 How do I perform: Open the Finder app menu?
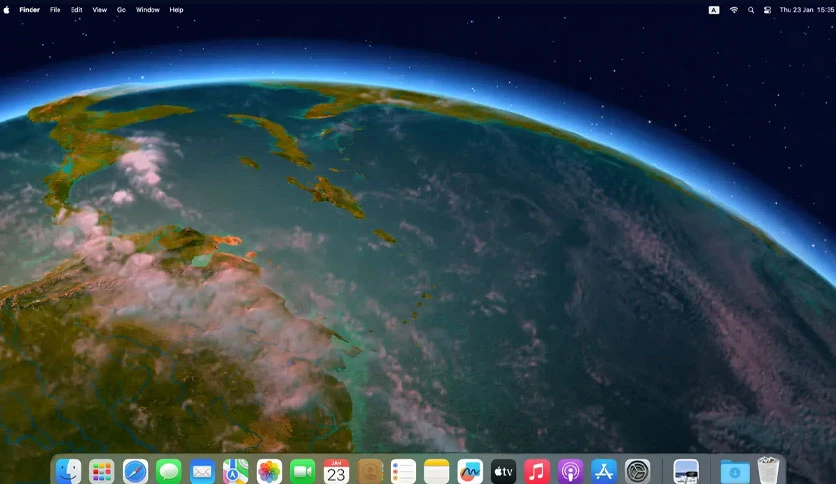pyautogui.click(x=29, y=10)
